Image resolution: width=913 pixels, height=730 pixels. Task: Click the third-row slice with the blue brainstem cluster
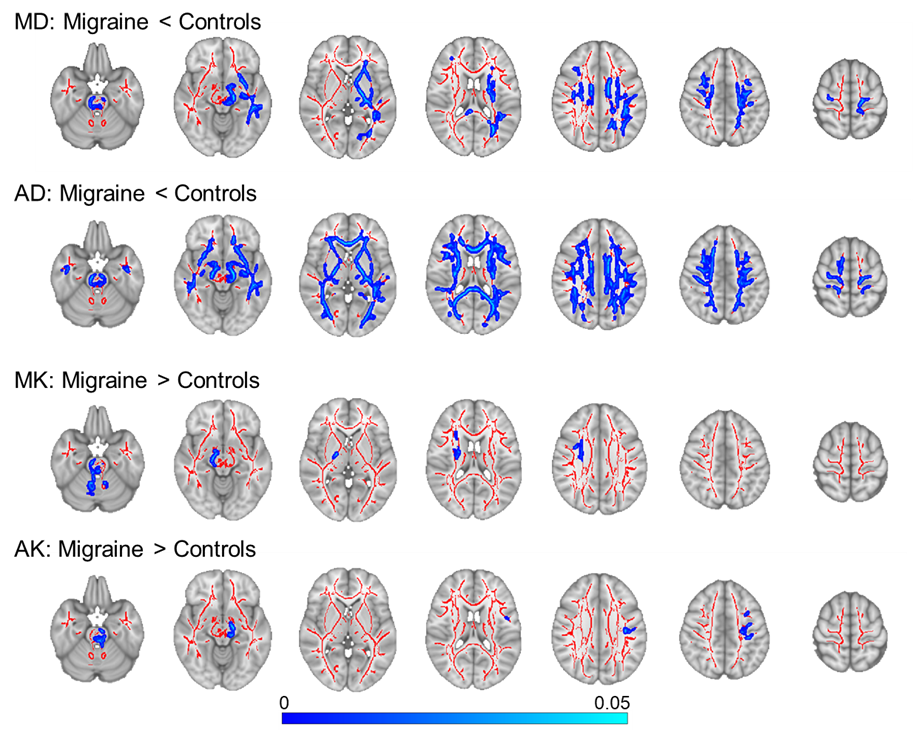pyautogui.click(x=98, y=455)
